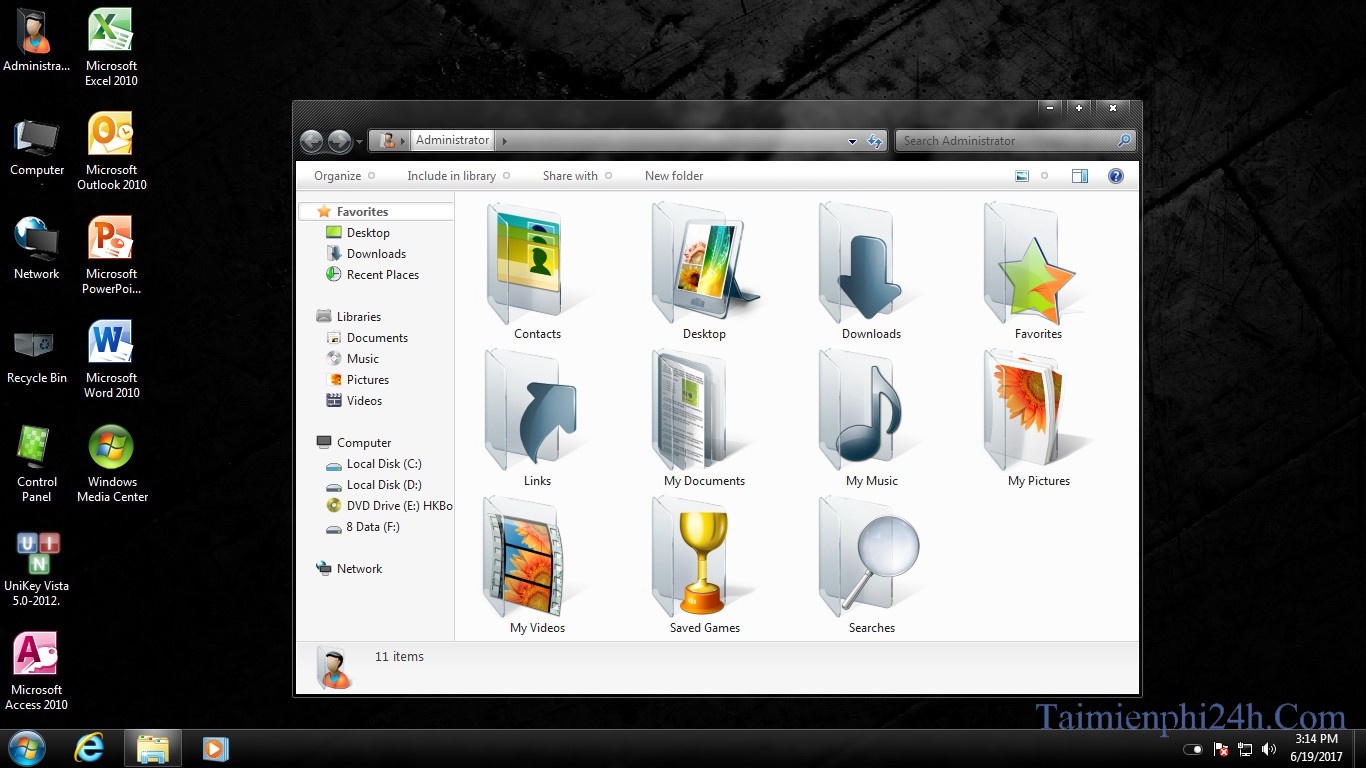The image size is (1366, 768).
Task: Open 8 Data (F:) drive
Action: coord(373,527)
